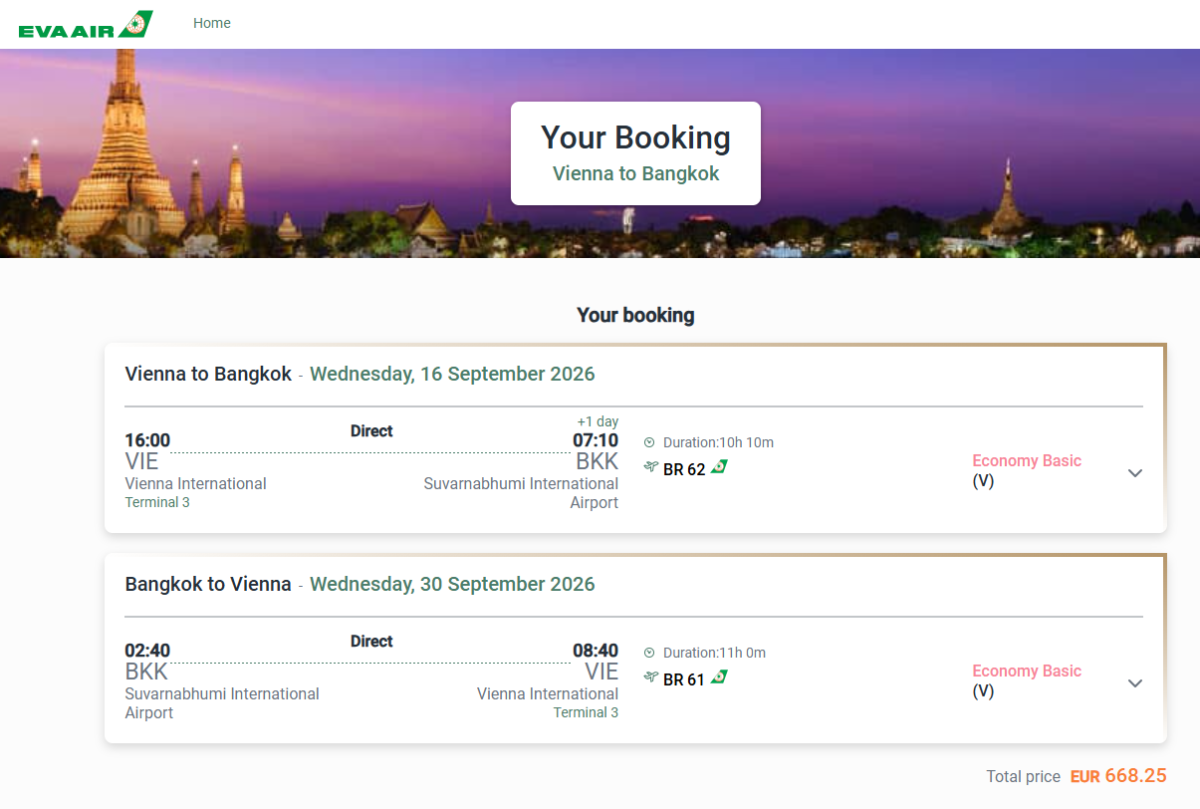Screen dimensions: 1200x809
Task: Click the green EVA emblem right of BR 61
Action: click(x=719, y=677)
